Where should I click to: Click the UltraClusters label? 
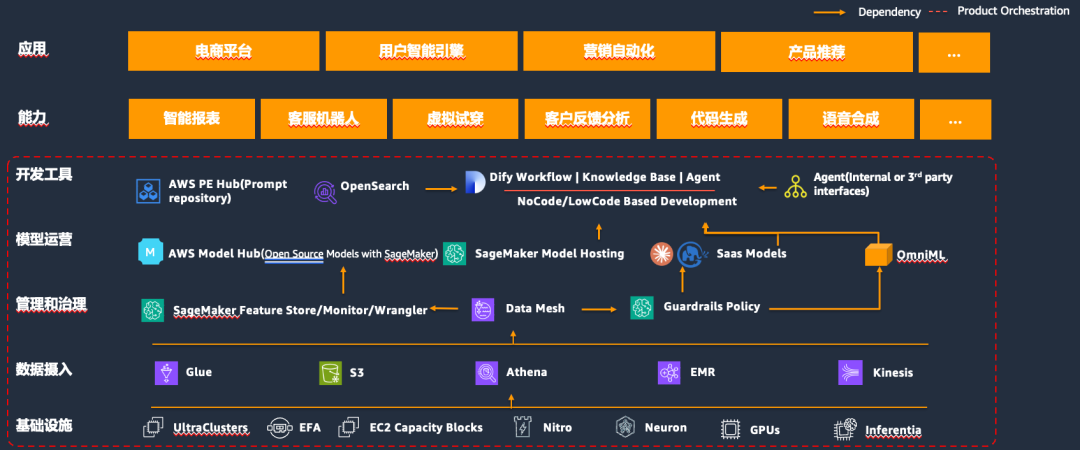tap(211, 428)
